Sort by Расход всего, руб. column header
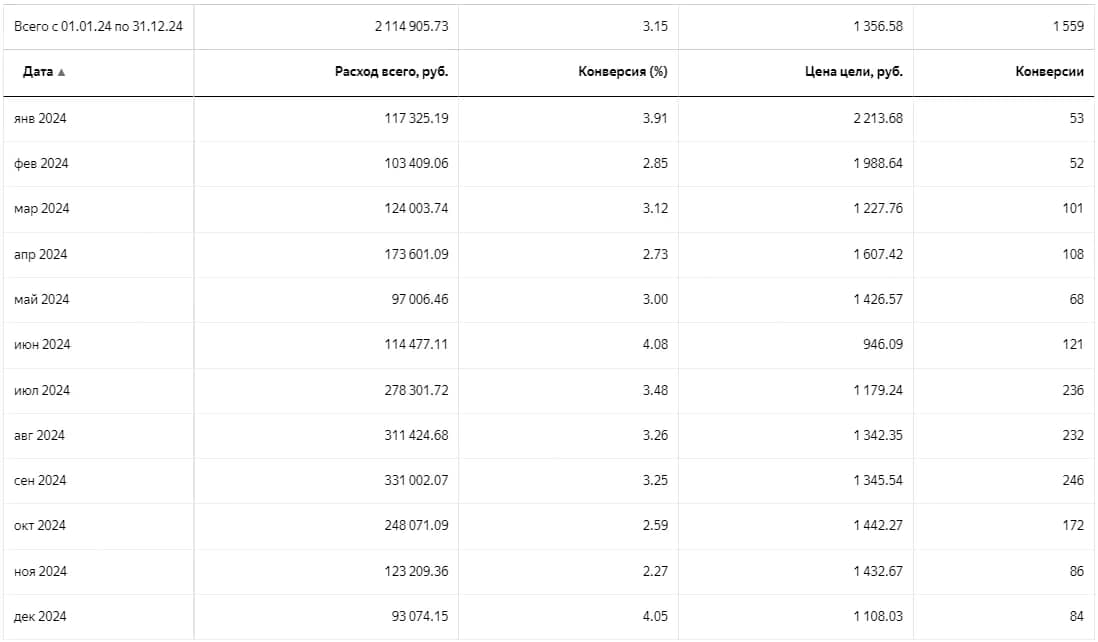The height and width of the screenshot is (642, 1098). 391,71
